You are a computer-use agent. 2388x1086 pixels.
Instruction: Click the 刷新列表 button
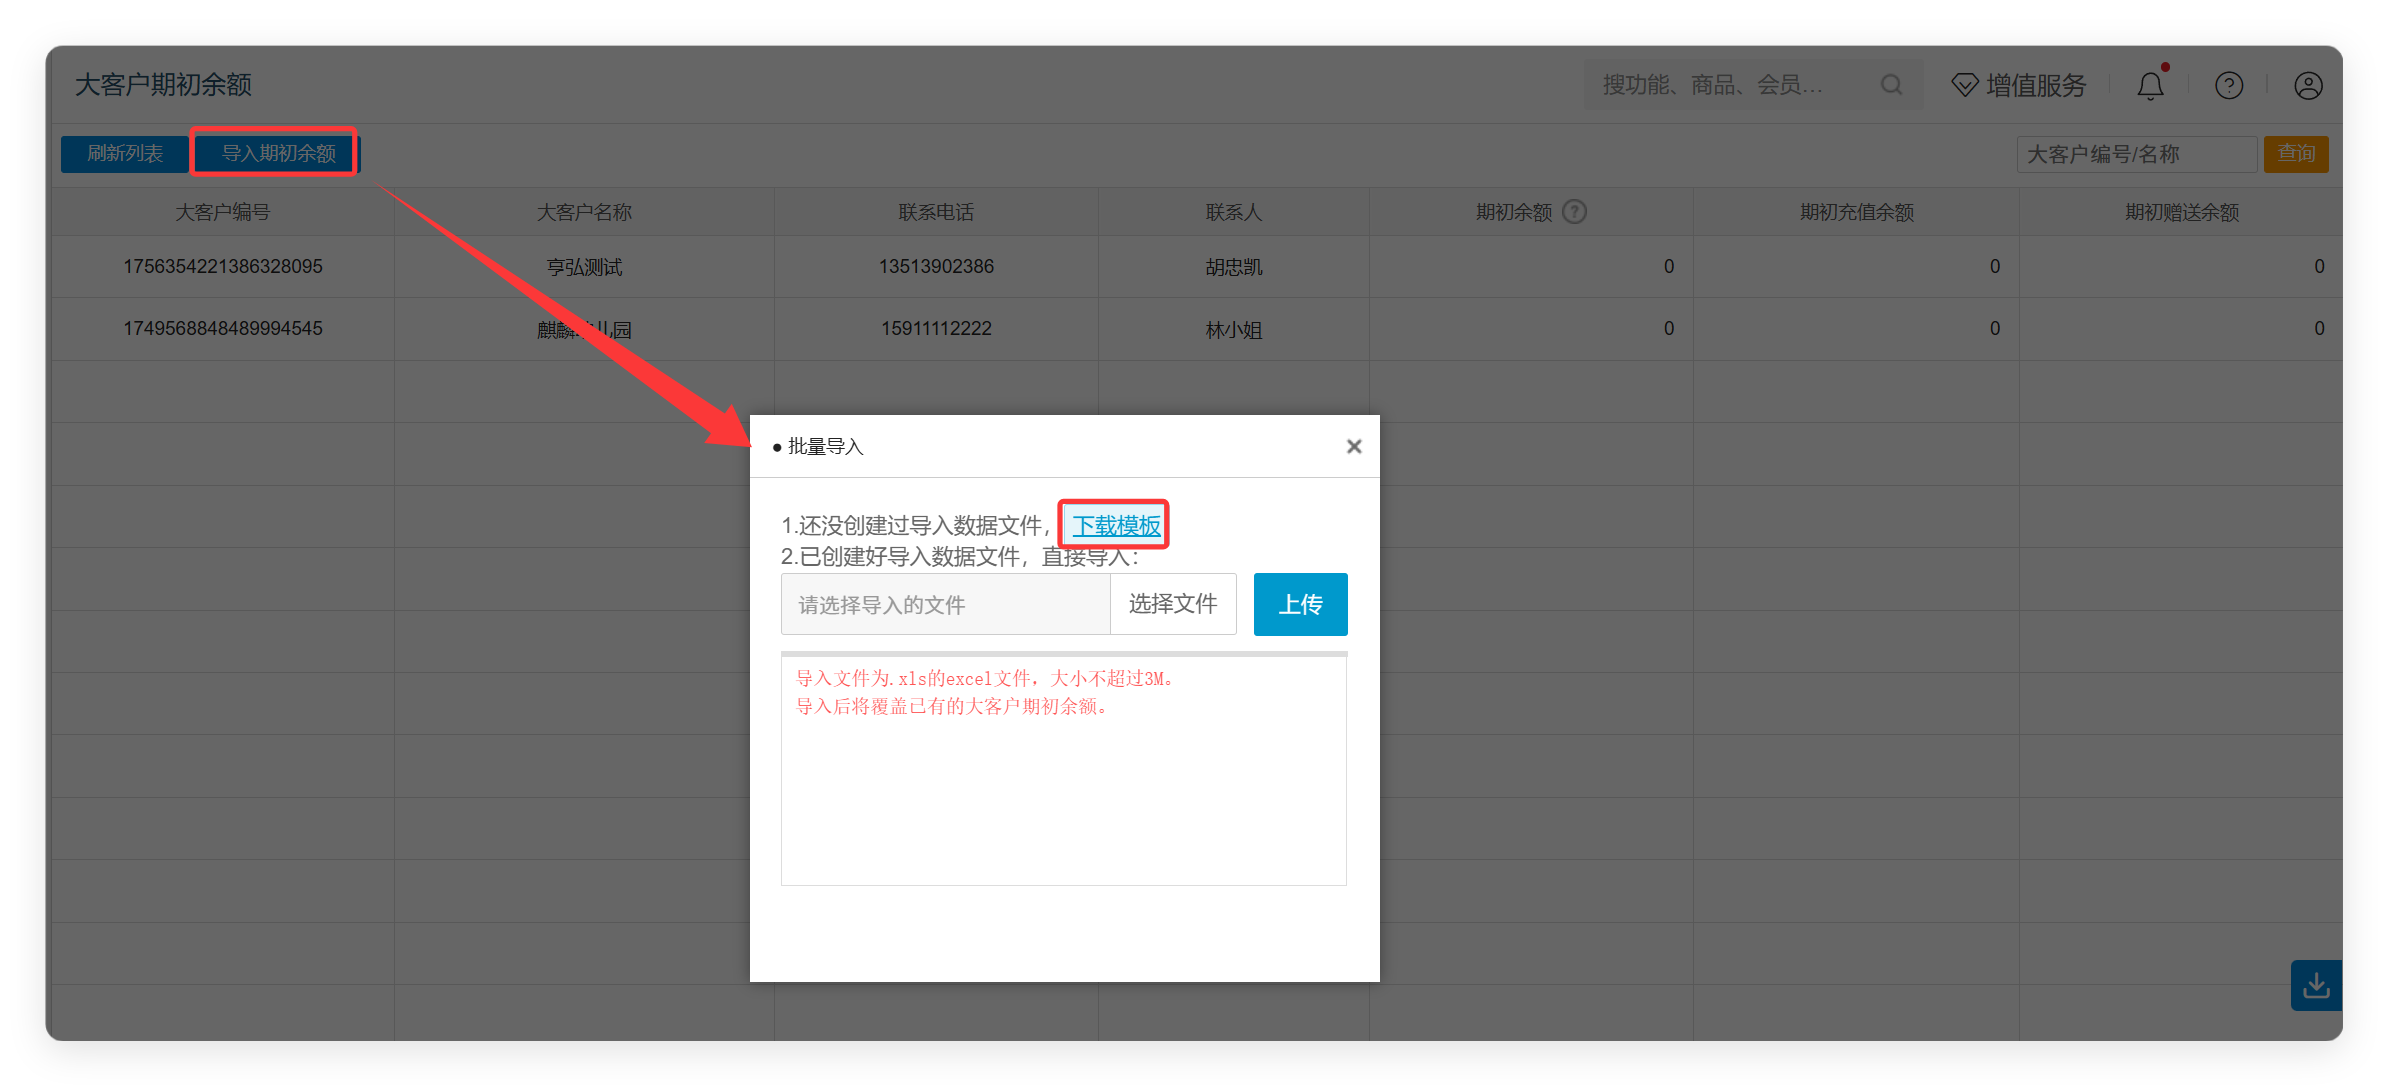[124, 154]
